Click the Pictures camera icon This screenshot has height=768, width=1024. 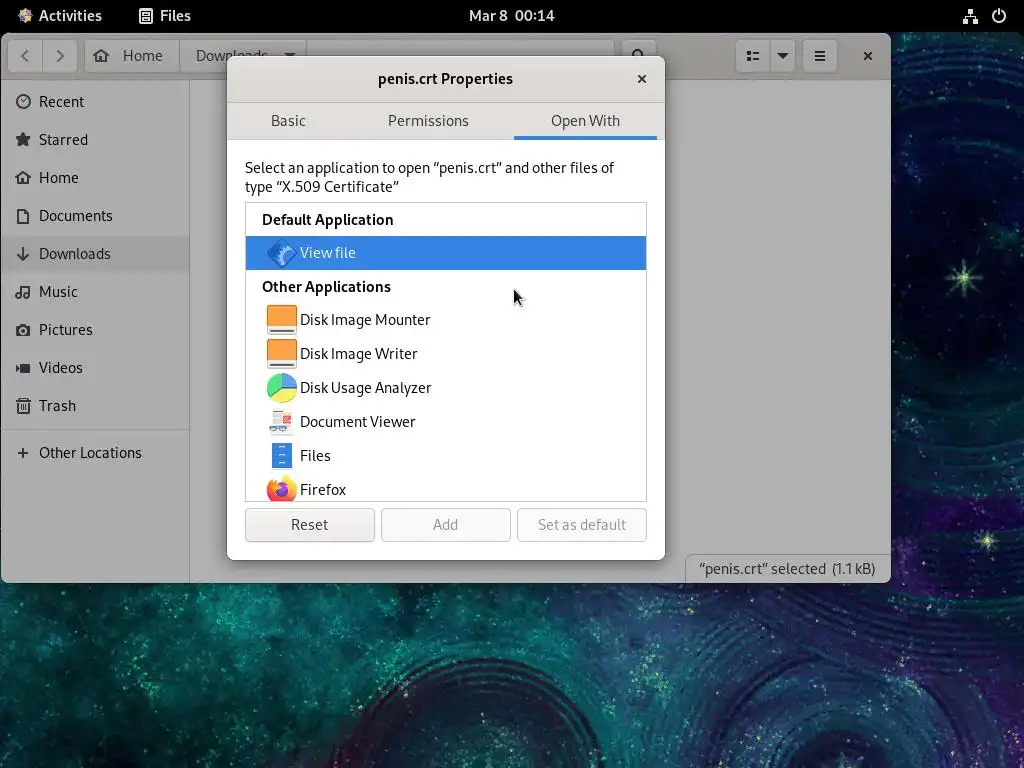(x=23, y=330)
